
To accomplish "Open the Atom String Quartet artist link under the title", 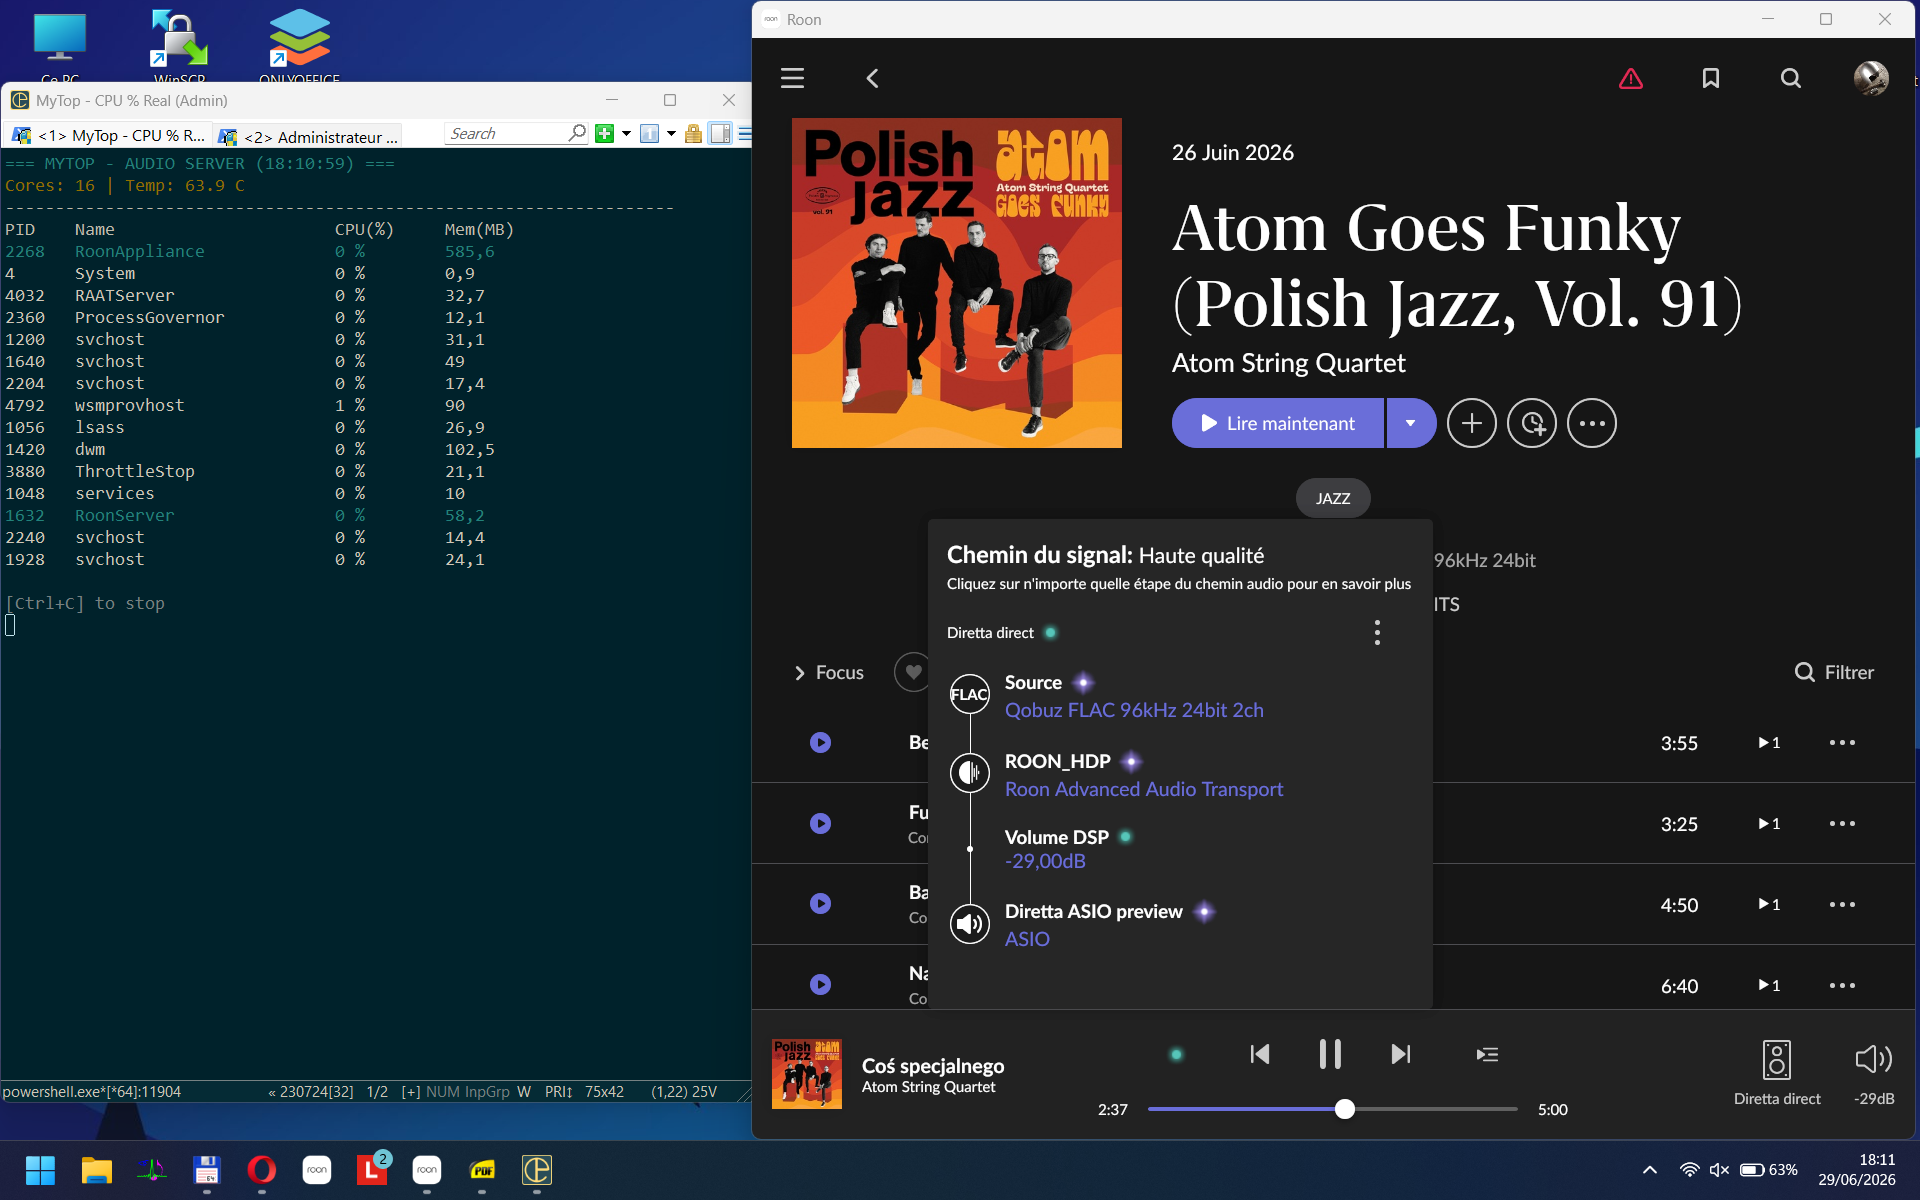I will pos(1288,363).
